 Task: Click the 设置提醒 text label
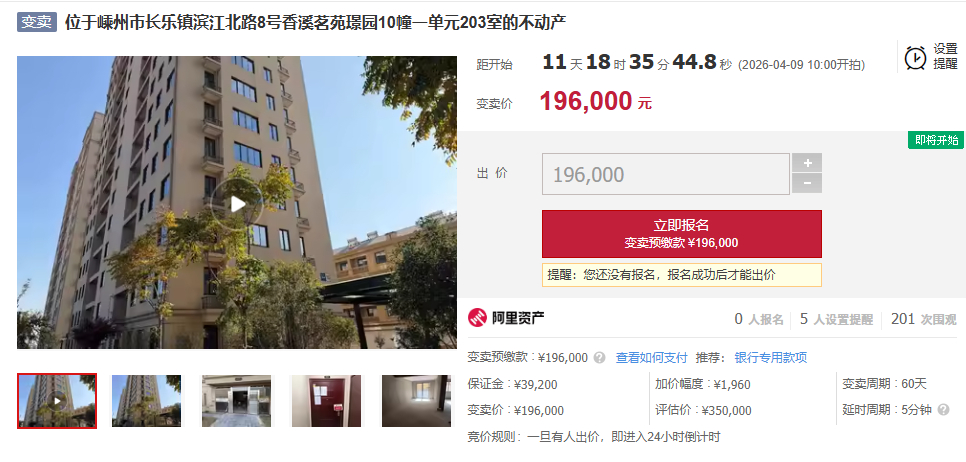[x=945, y=57]
